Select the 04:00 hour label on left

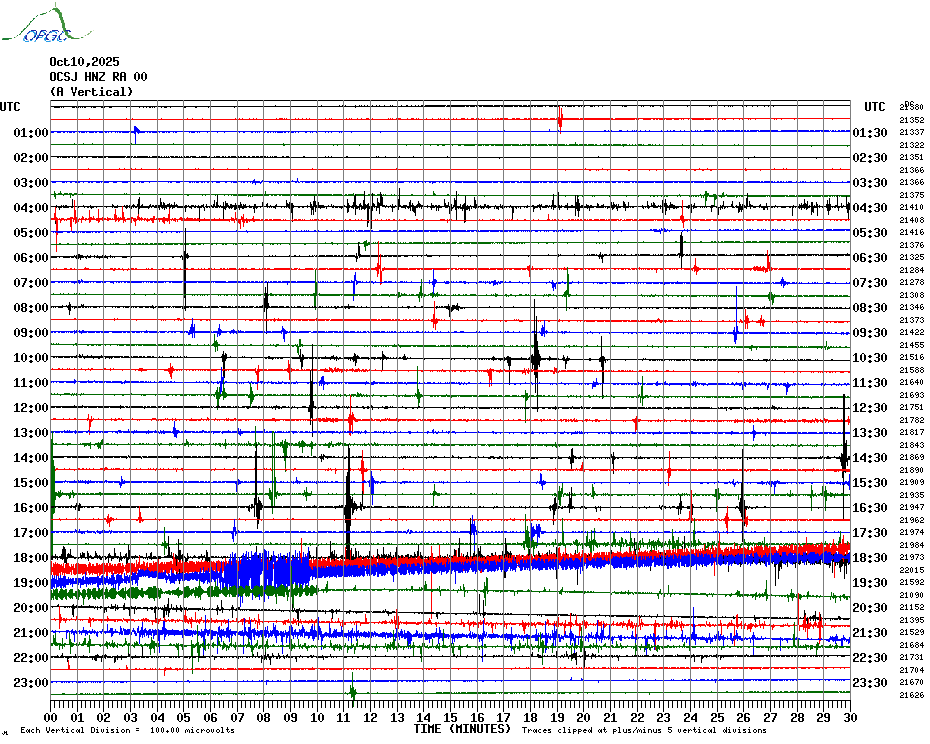tap(32, 208)
